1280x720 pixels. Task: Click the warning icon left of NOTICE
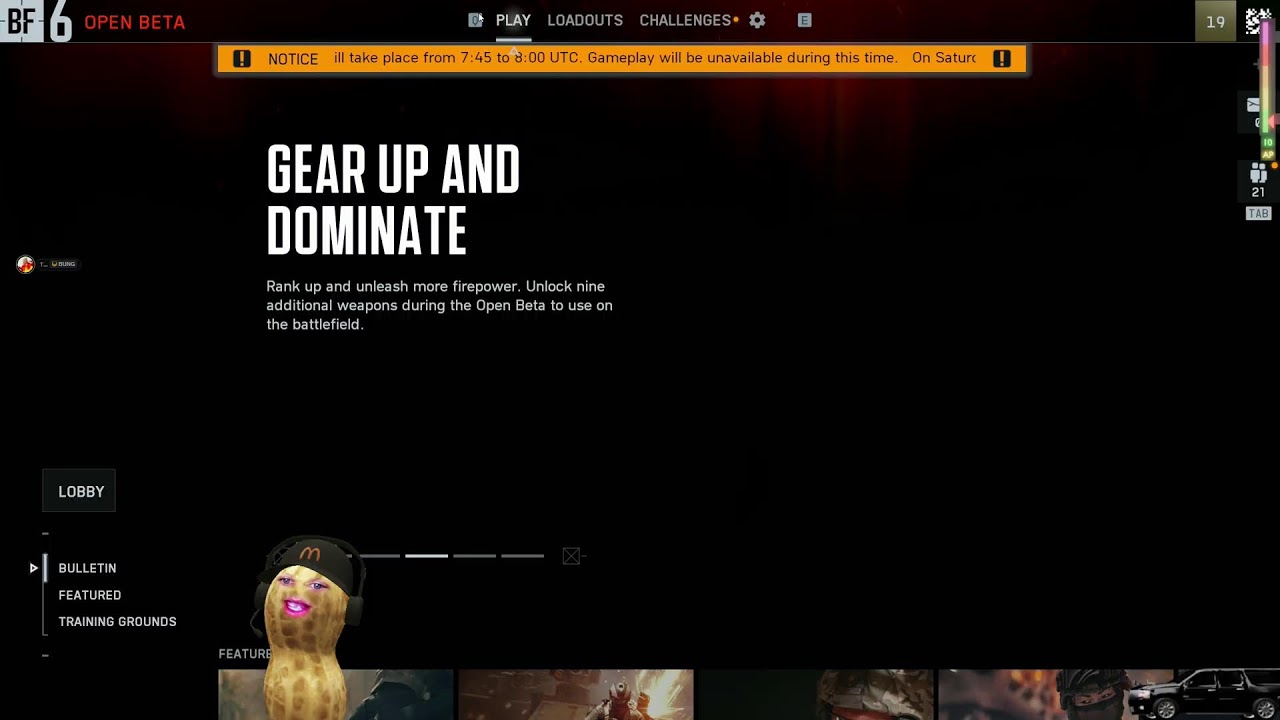coord(242,59)
